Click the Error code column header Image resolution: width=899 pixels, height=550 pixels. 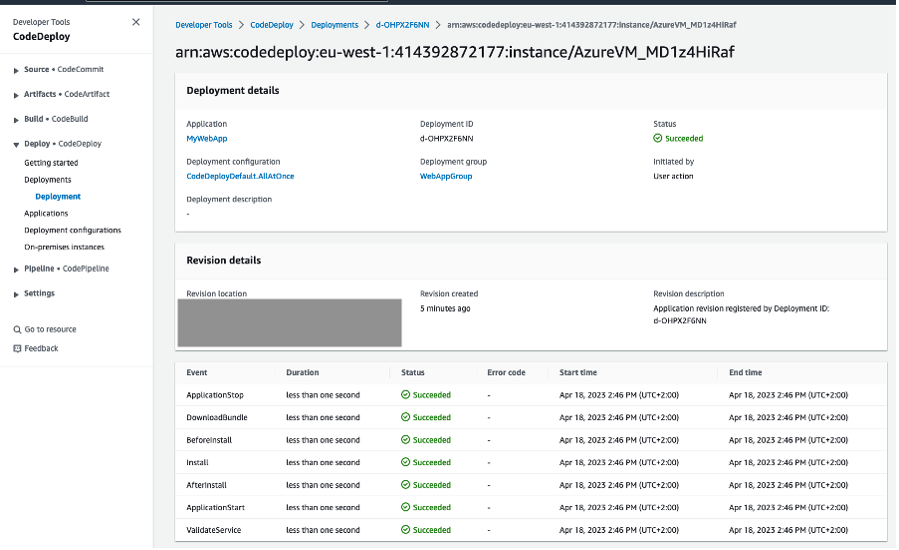[506, 373]
